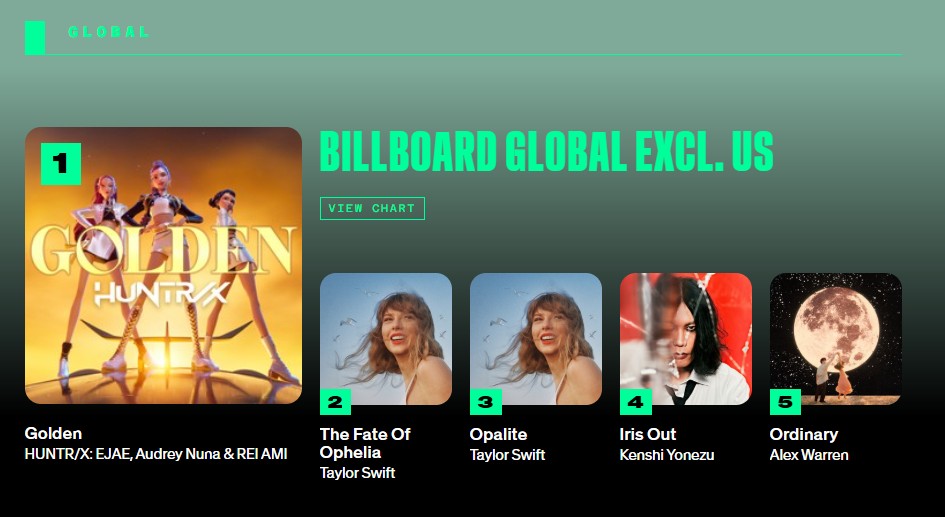
Task: Open the Iris Out title link
Action: 648,434
